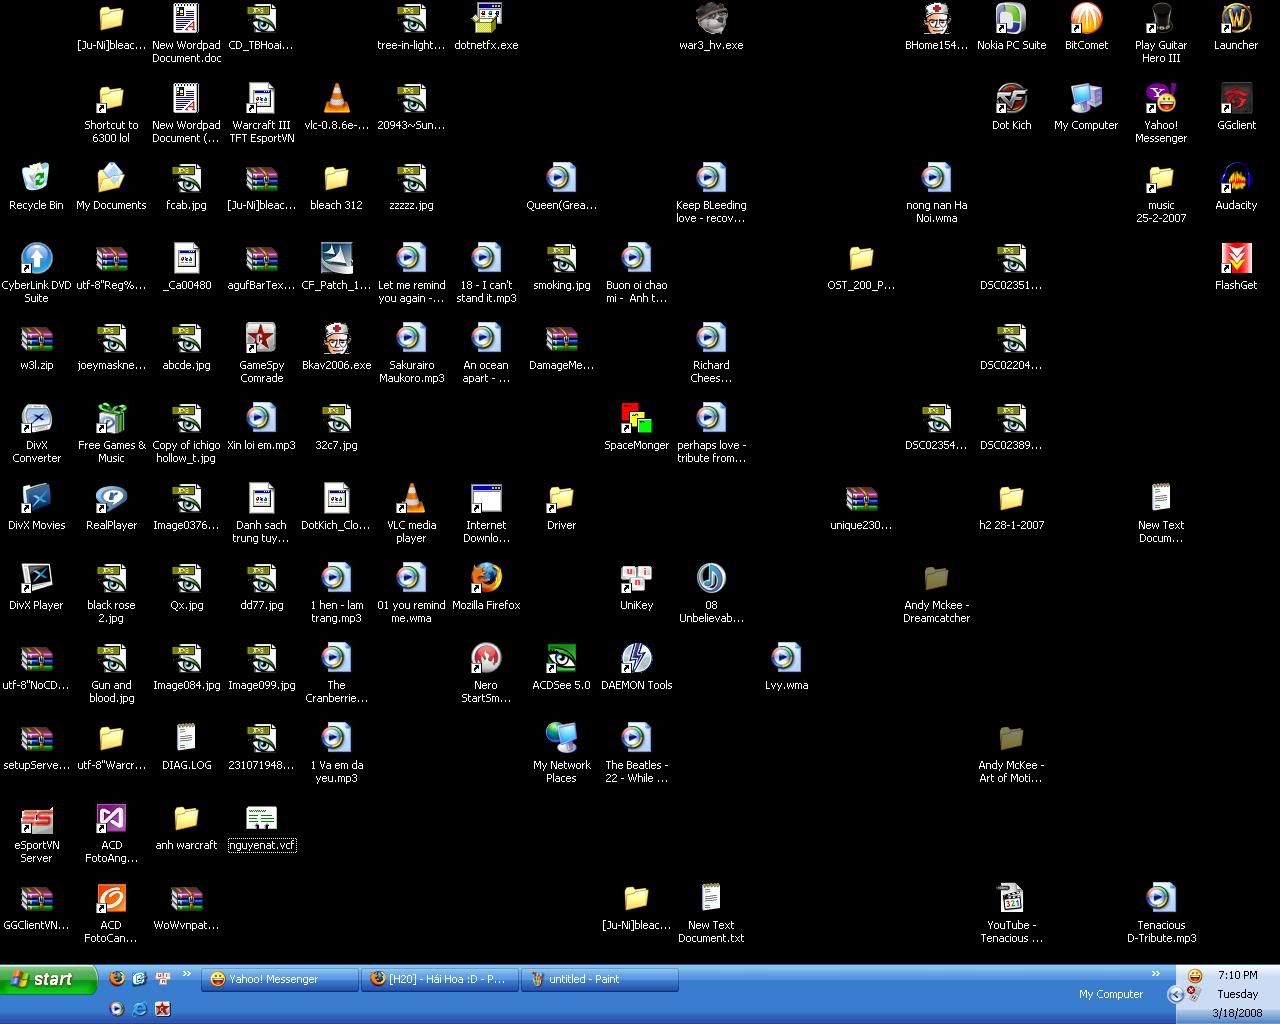Screen dimensions: 1280x1024
Task: Open the Recycle Bin icon
Action: coord(36,186)
